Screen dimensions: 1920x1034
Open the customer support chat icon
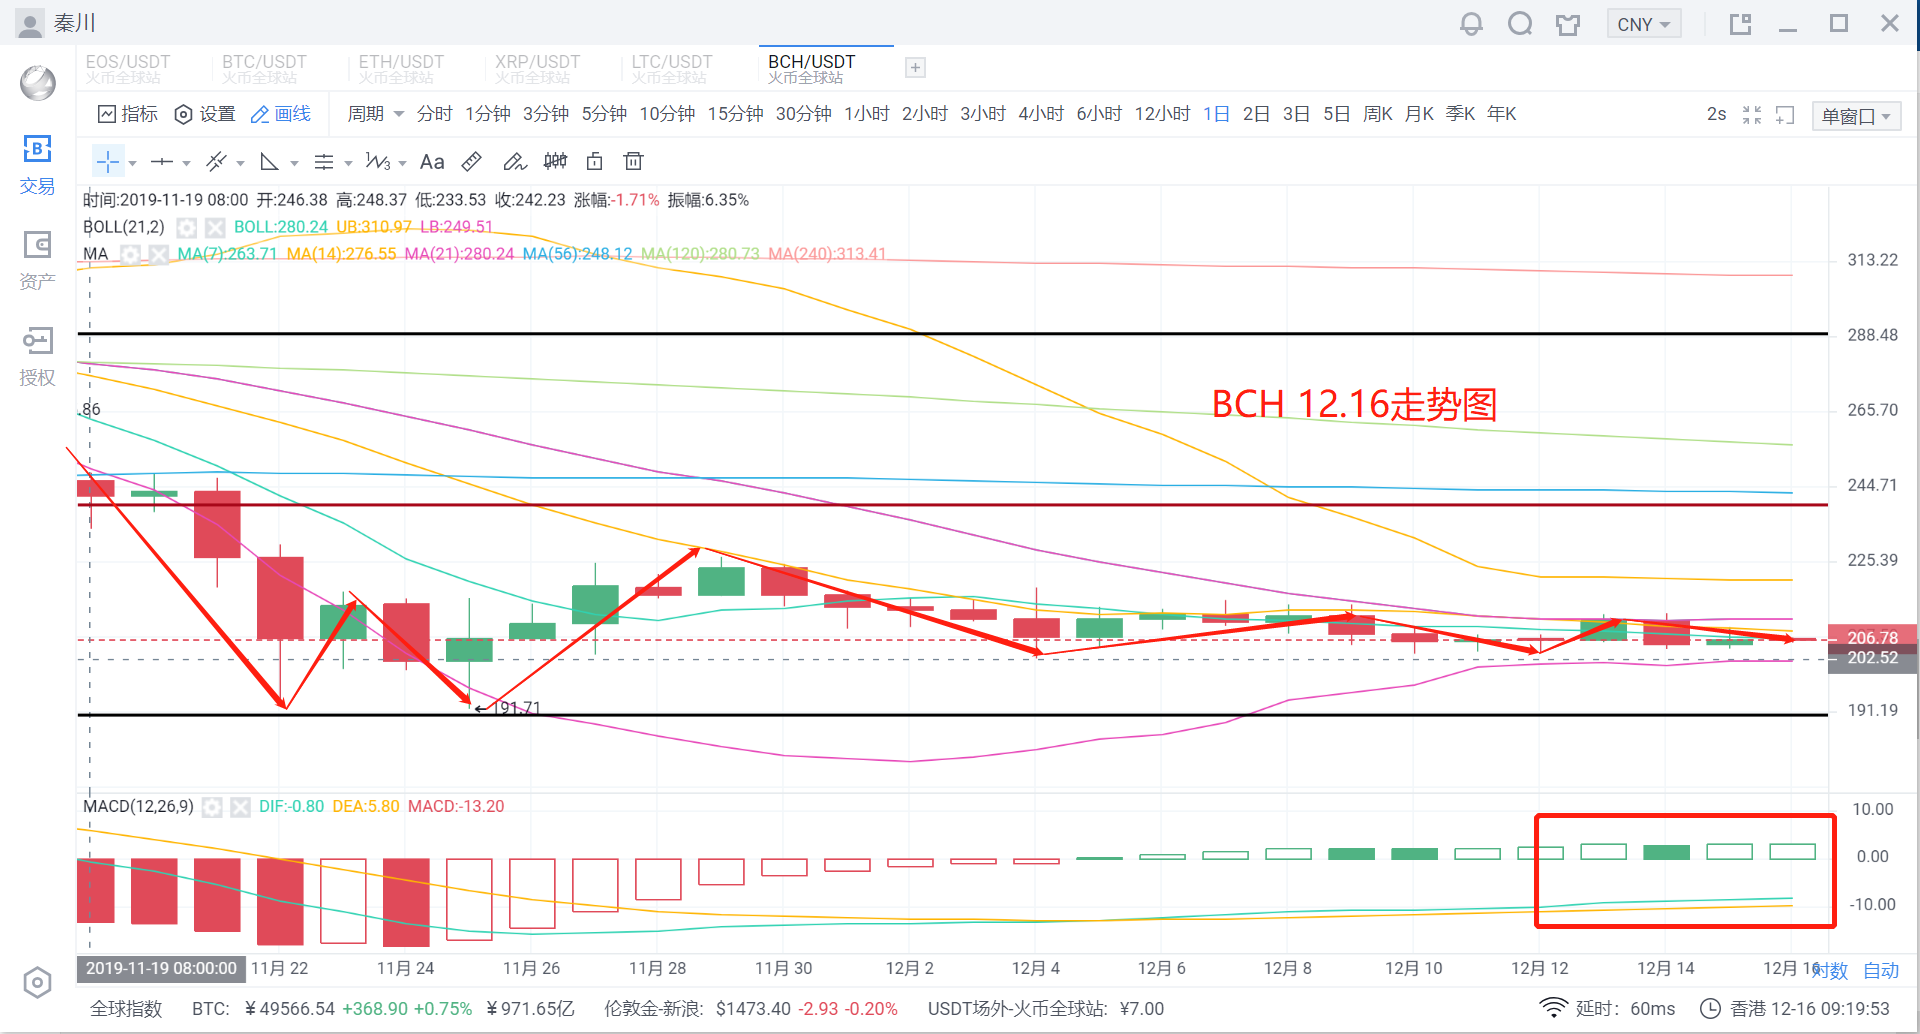pos(1520,23)
